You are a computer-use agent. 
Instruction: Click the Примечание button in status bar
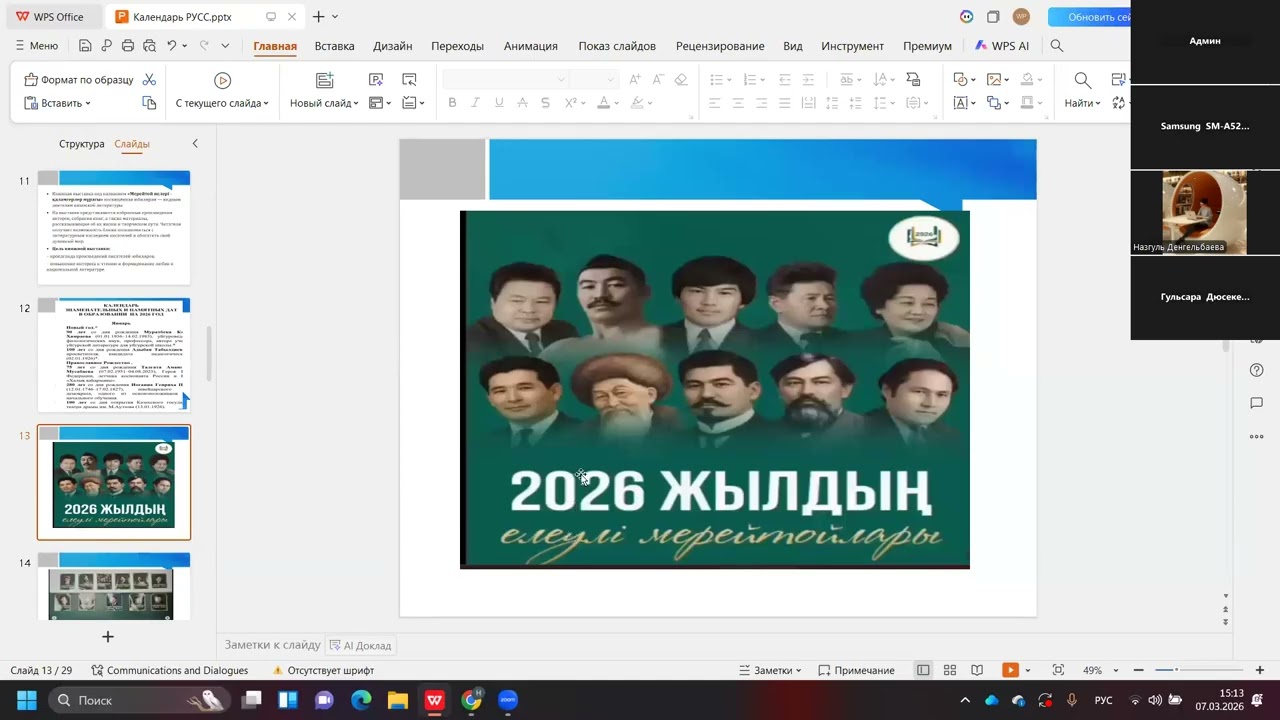(x=856, y=670)
